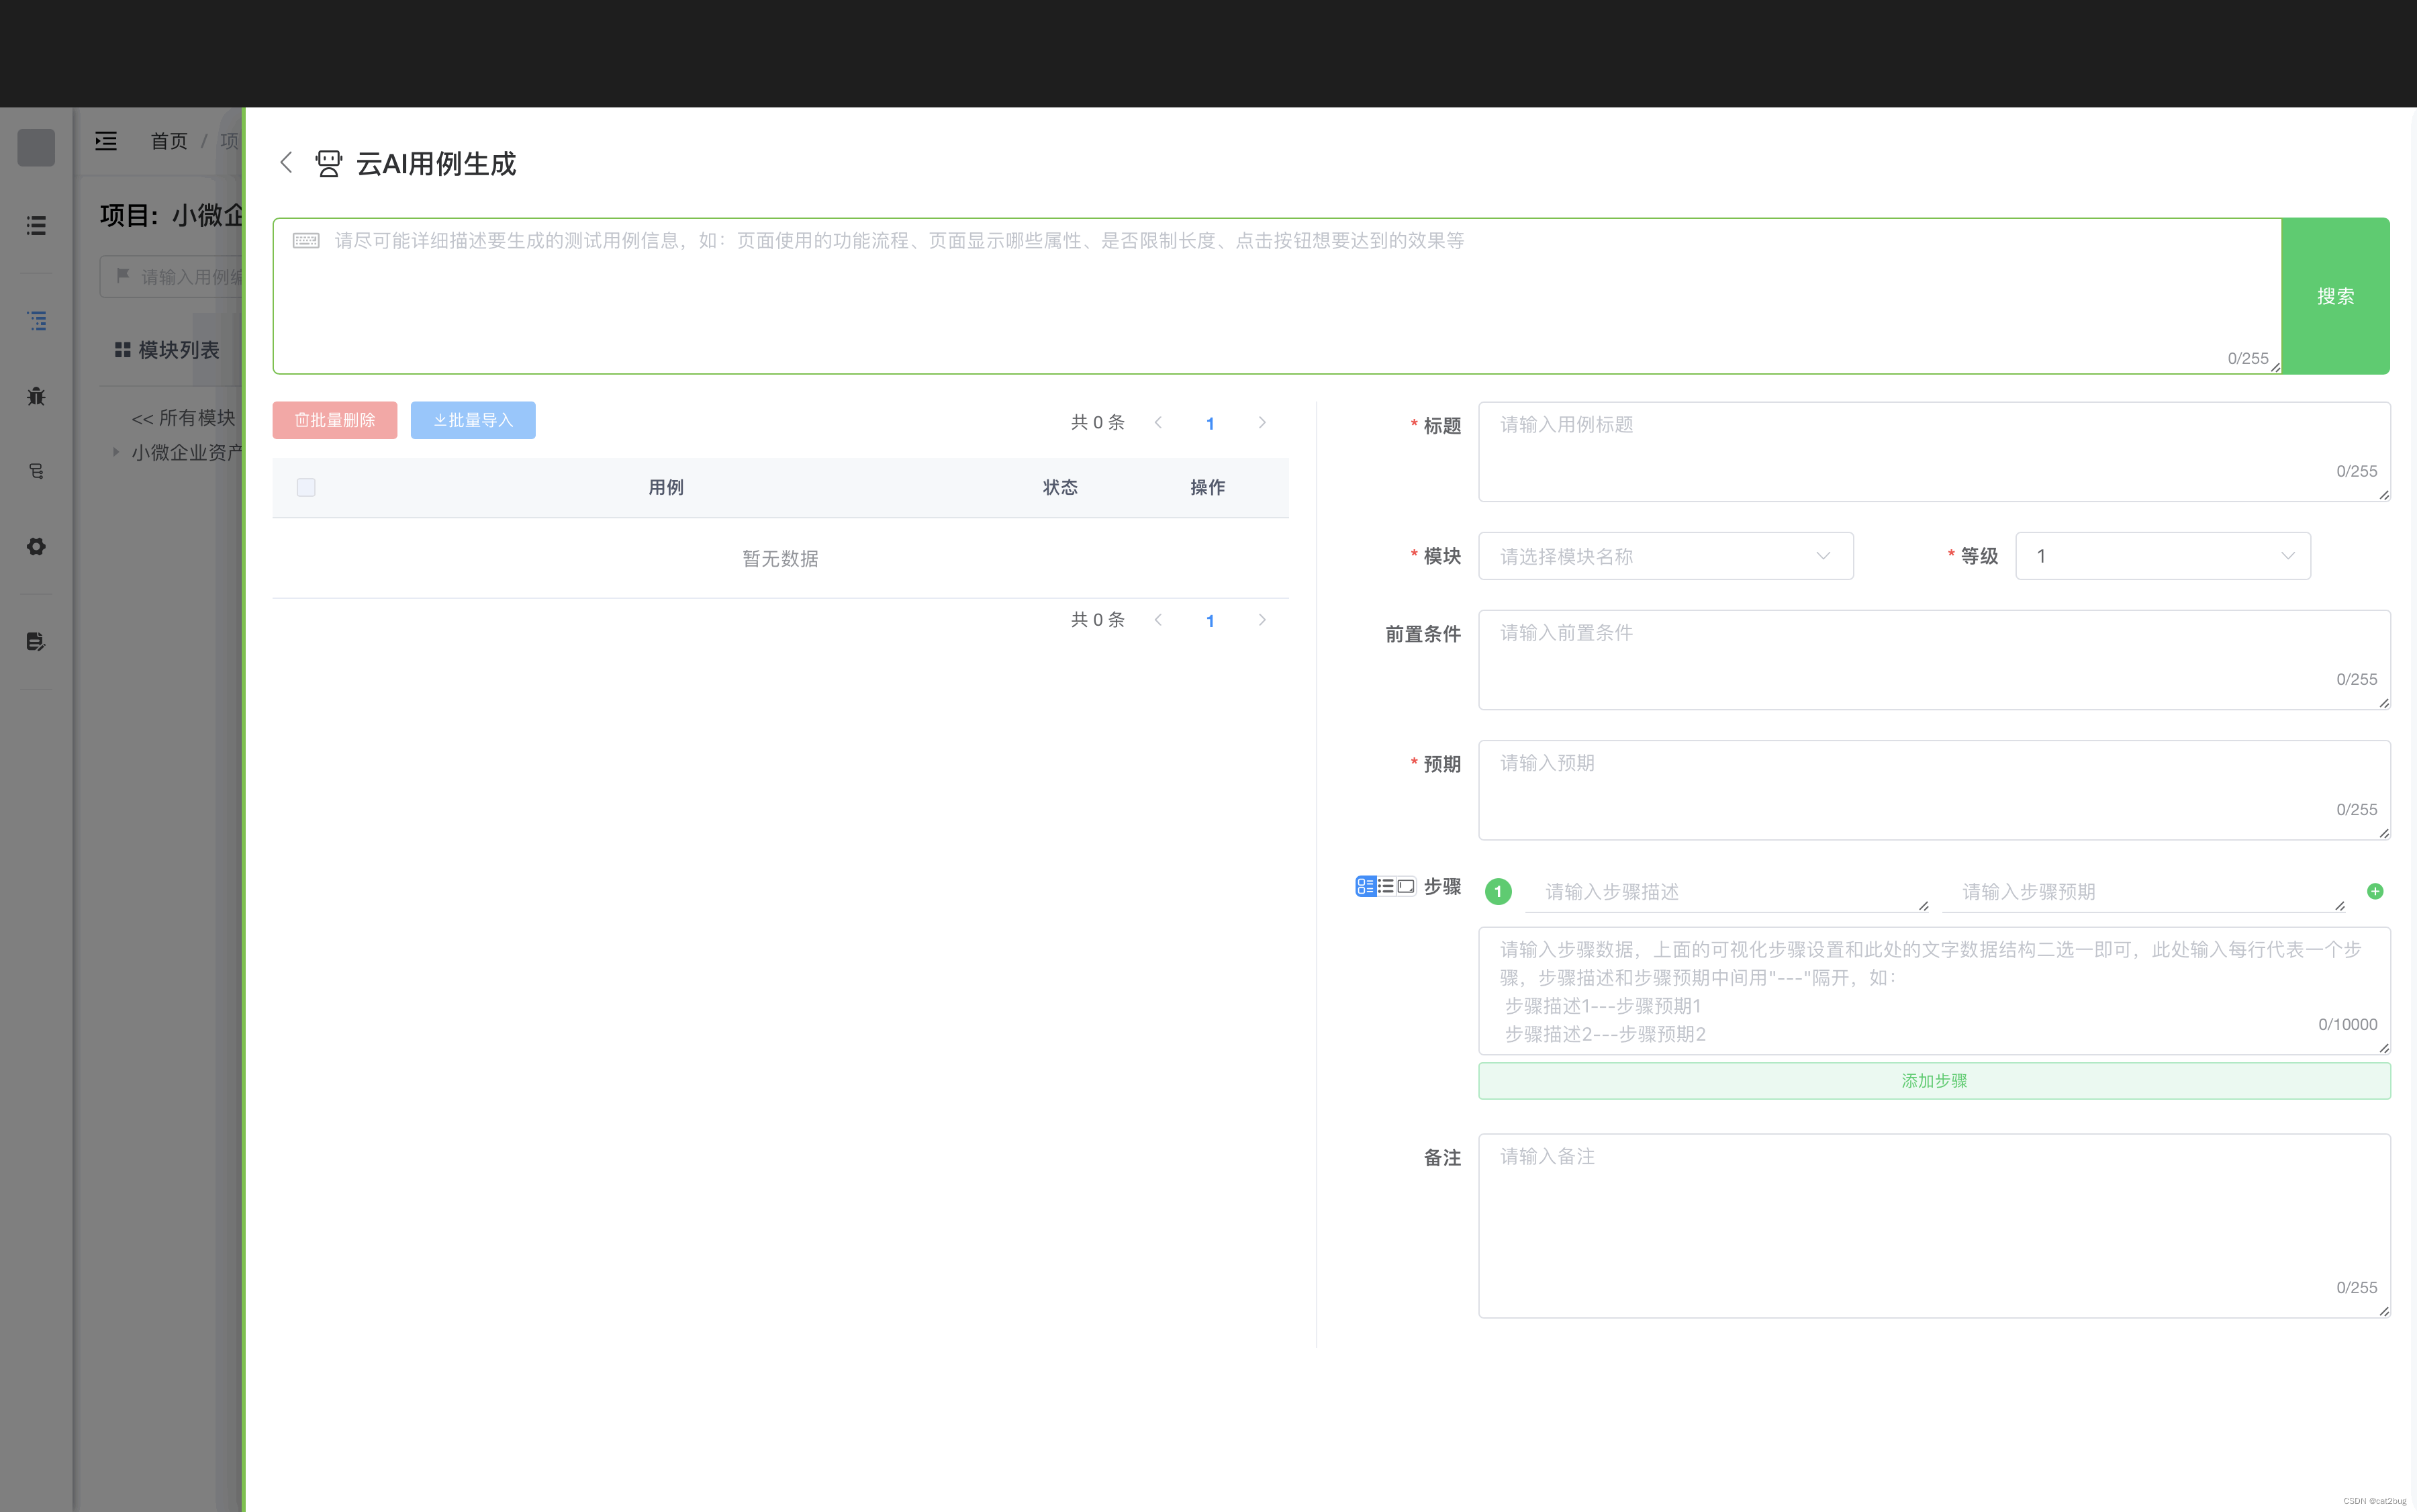Focus the 预期 expected result textarea
The height and width of the screenshot is (1512, 2417).
[1934, 790]
